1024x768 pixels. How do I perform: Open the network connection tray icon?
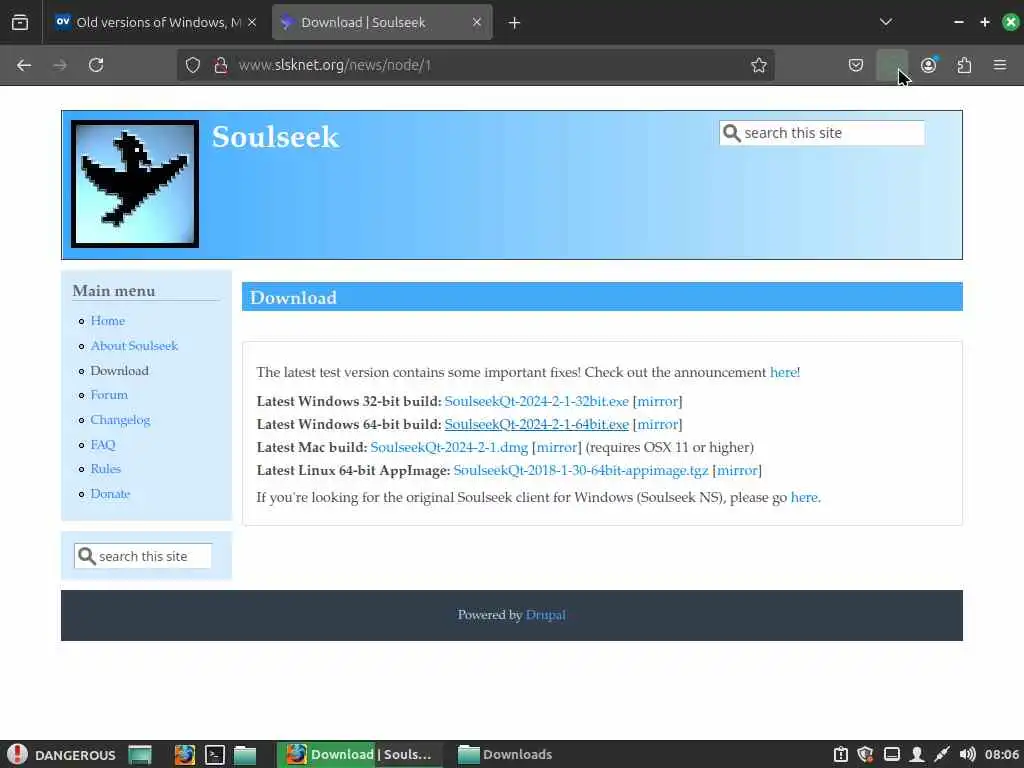tap(942, 755)
